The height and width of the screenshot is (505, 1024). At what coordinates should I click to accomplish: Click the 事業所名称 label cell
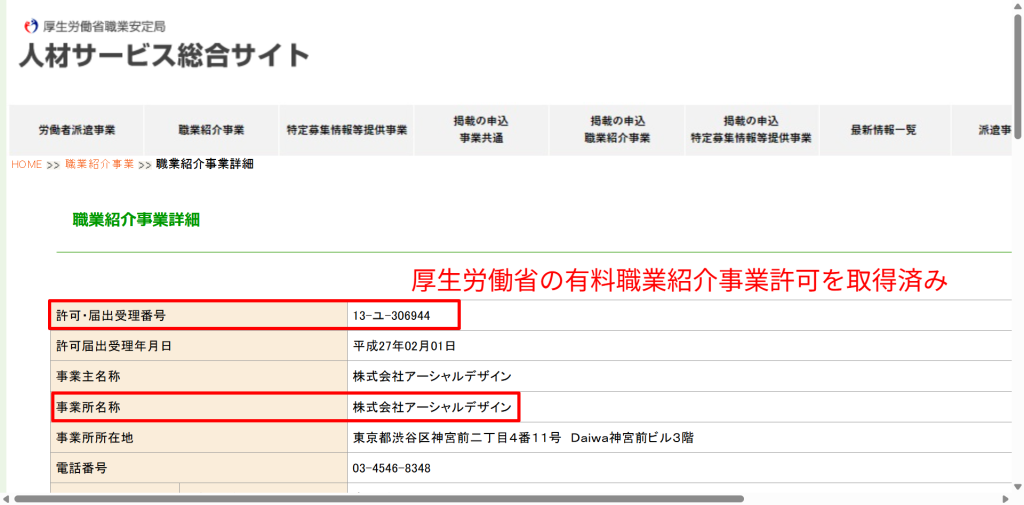tap(199, 407)
